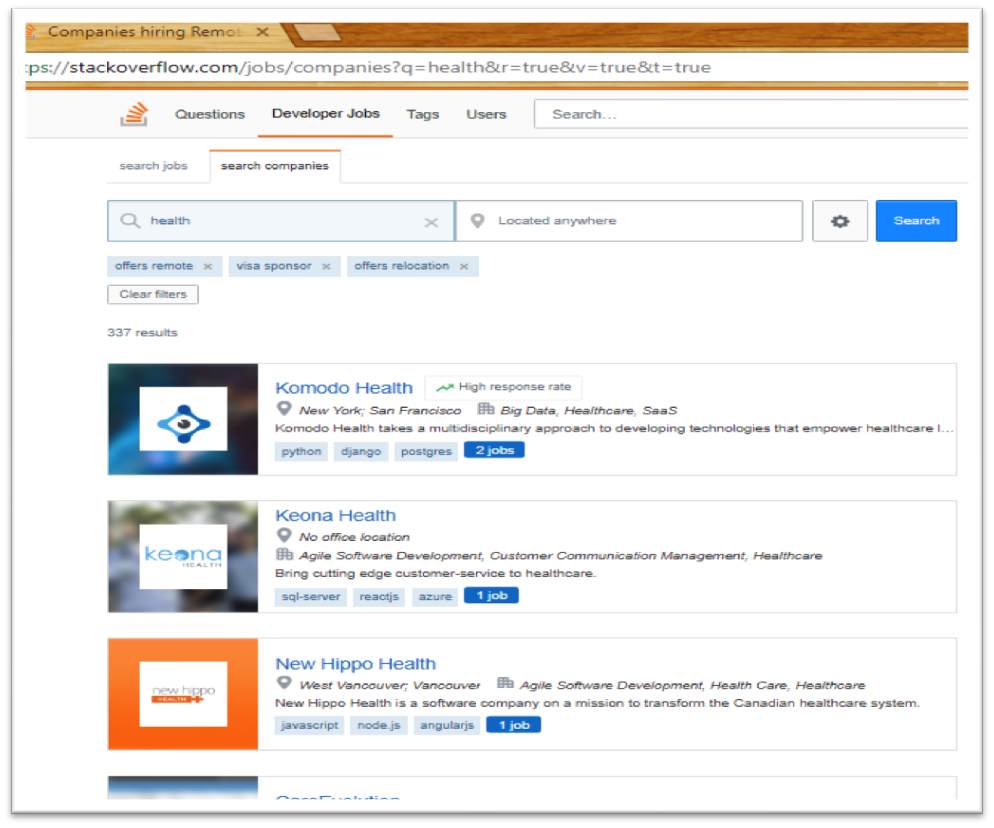Open the Tags nav item
The height and width of the screenshot is (828, 994).
pyautogui.click(x=423, y=114)
